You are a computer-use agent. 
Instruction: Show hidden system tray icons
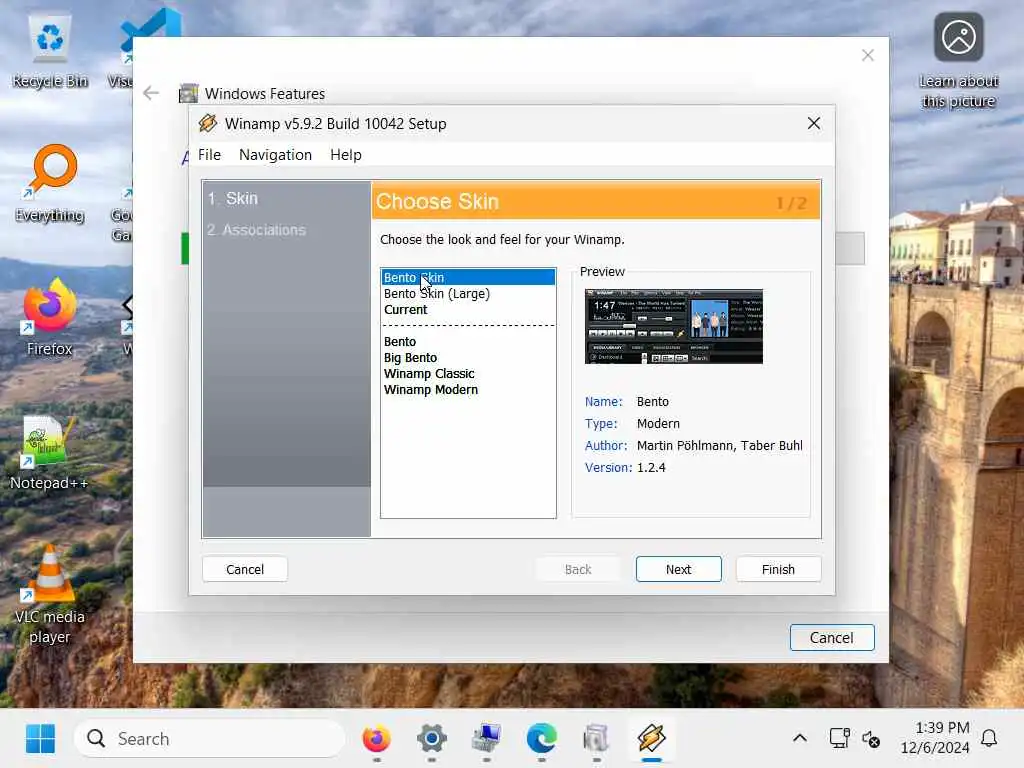point(799,739)
